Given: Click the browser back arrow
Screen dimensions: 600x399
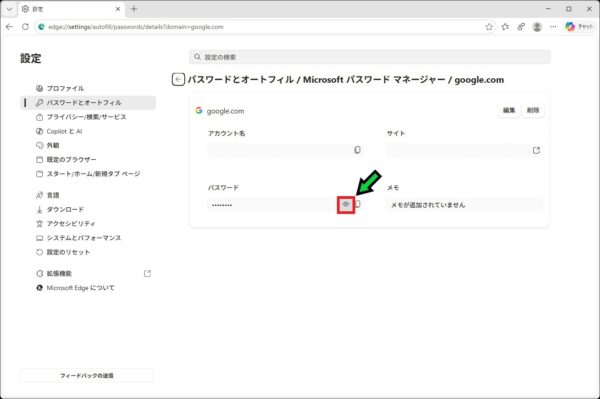Looking at the screenshot, I should (10, 27).
